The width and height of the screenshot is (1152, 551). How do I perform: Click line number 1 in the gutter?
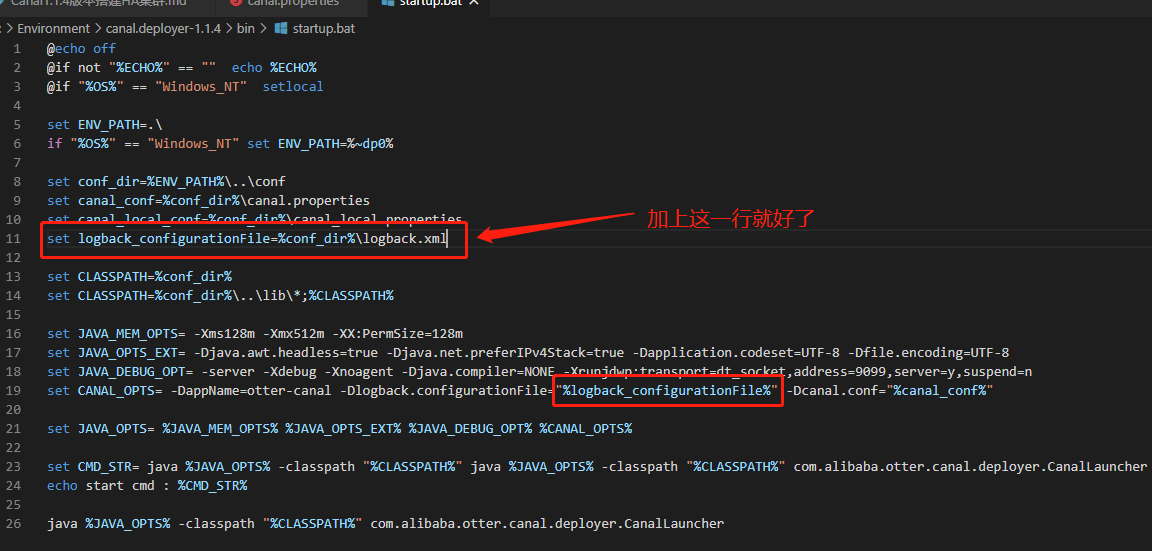(17, 48)
